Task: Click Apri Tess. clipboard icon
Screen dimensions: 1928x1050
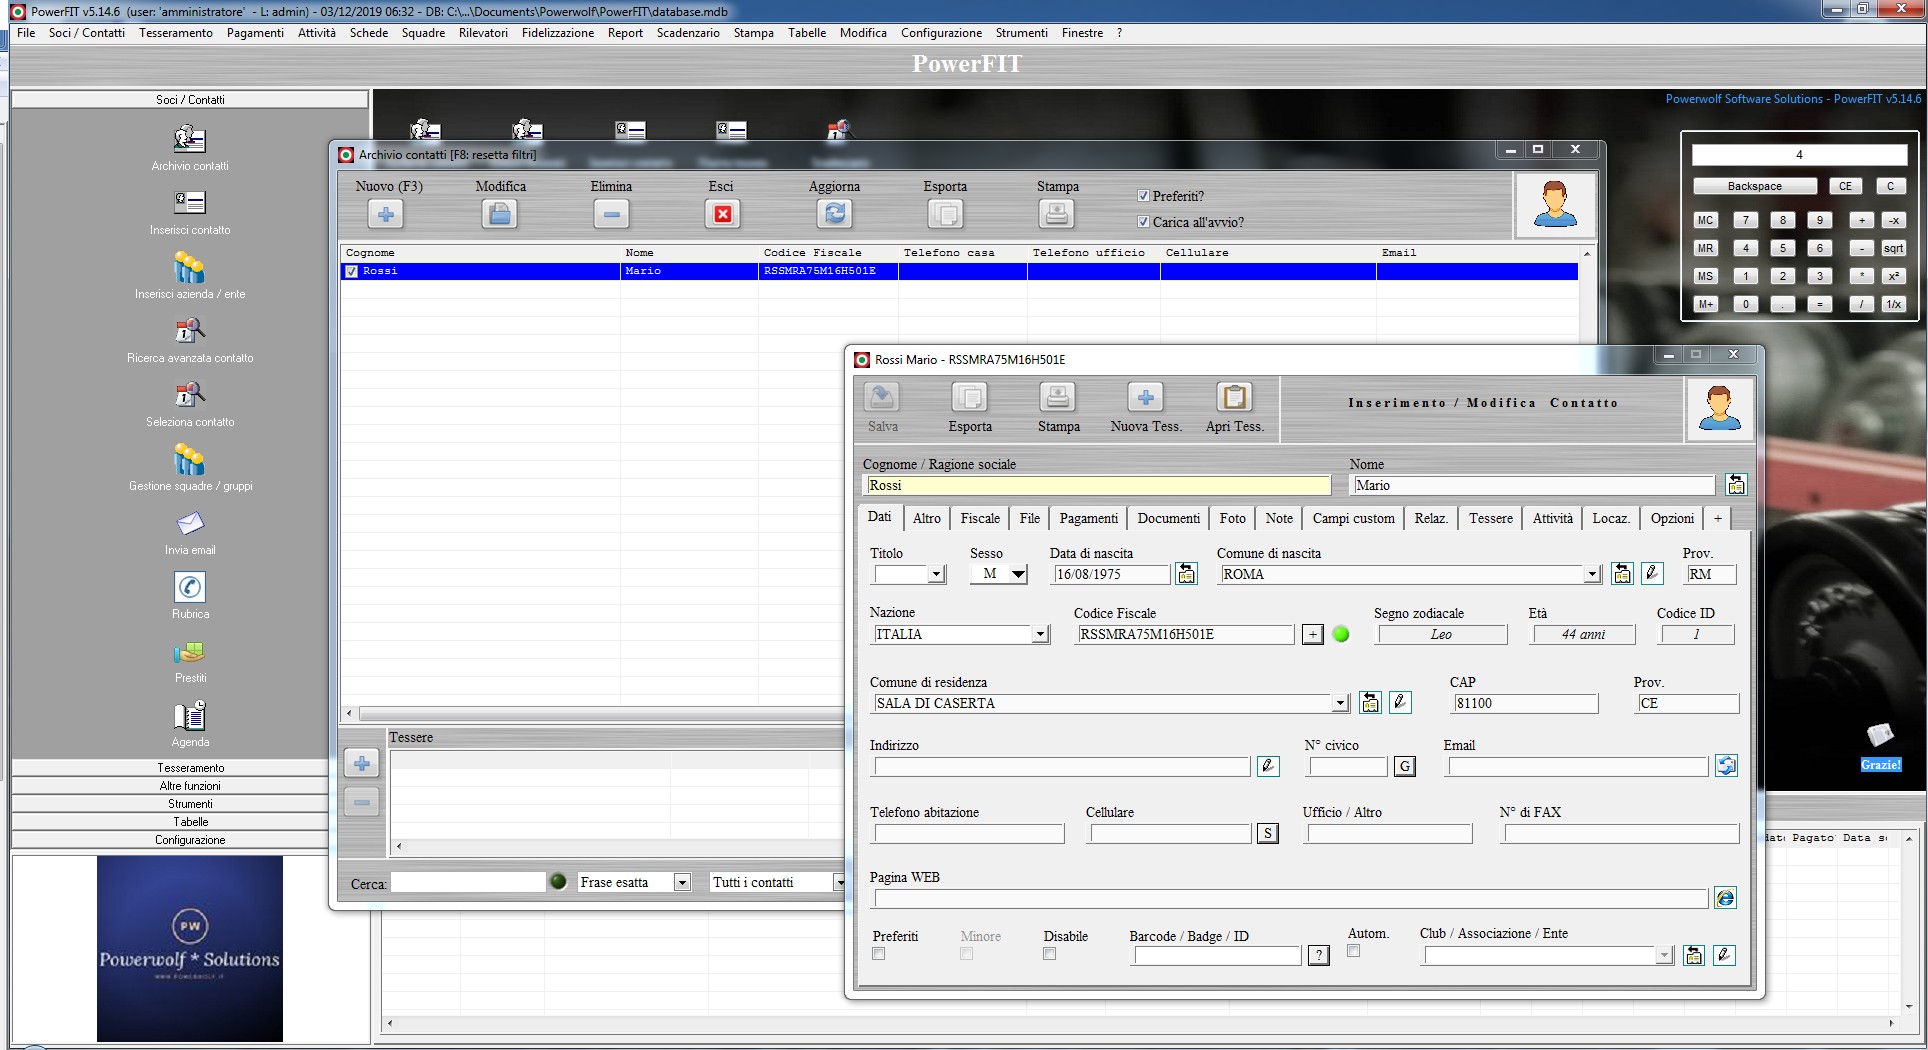Action: click(1234, 397)
